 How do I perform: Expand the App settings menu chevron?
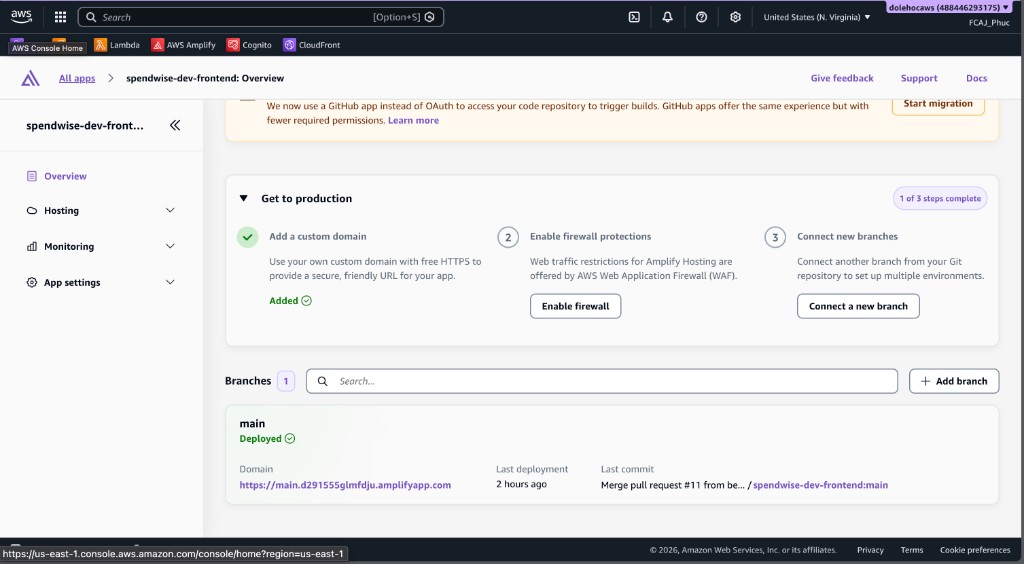170,283
